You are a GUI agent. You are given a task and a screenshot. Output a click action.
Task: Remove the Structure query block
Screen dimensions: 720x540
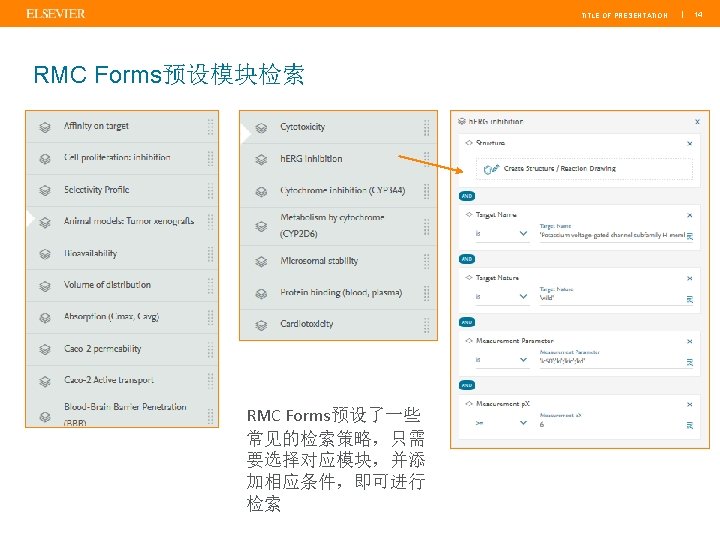[x=689, y=144]
